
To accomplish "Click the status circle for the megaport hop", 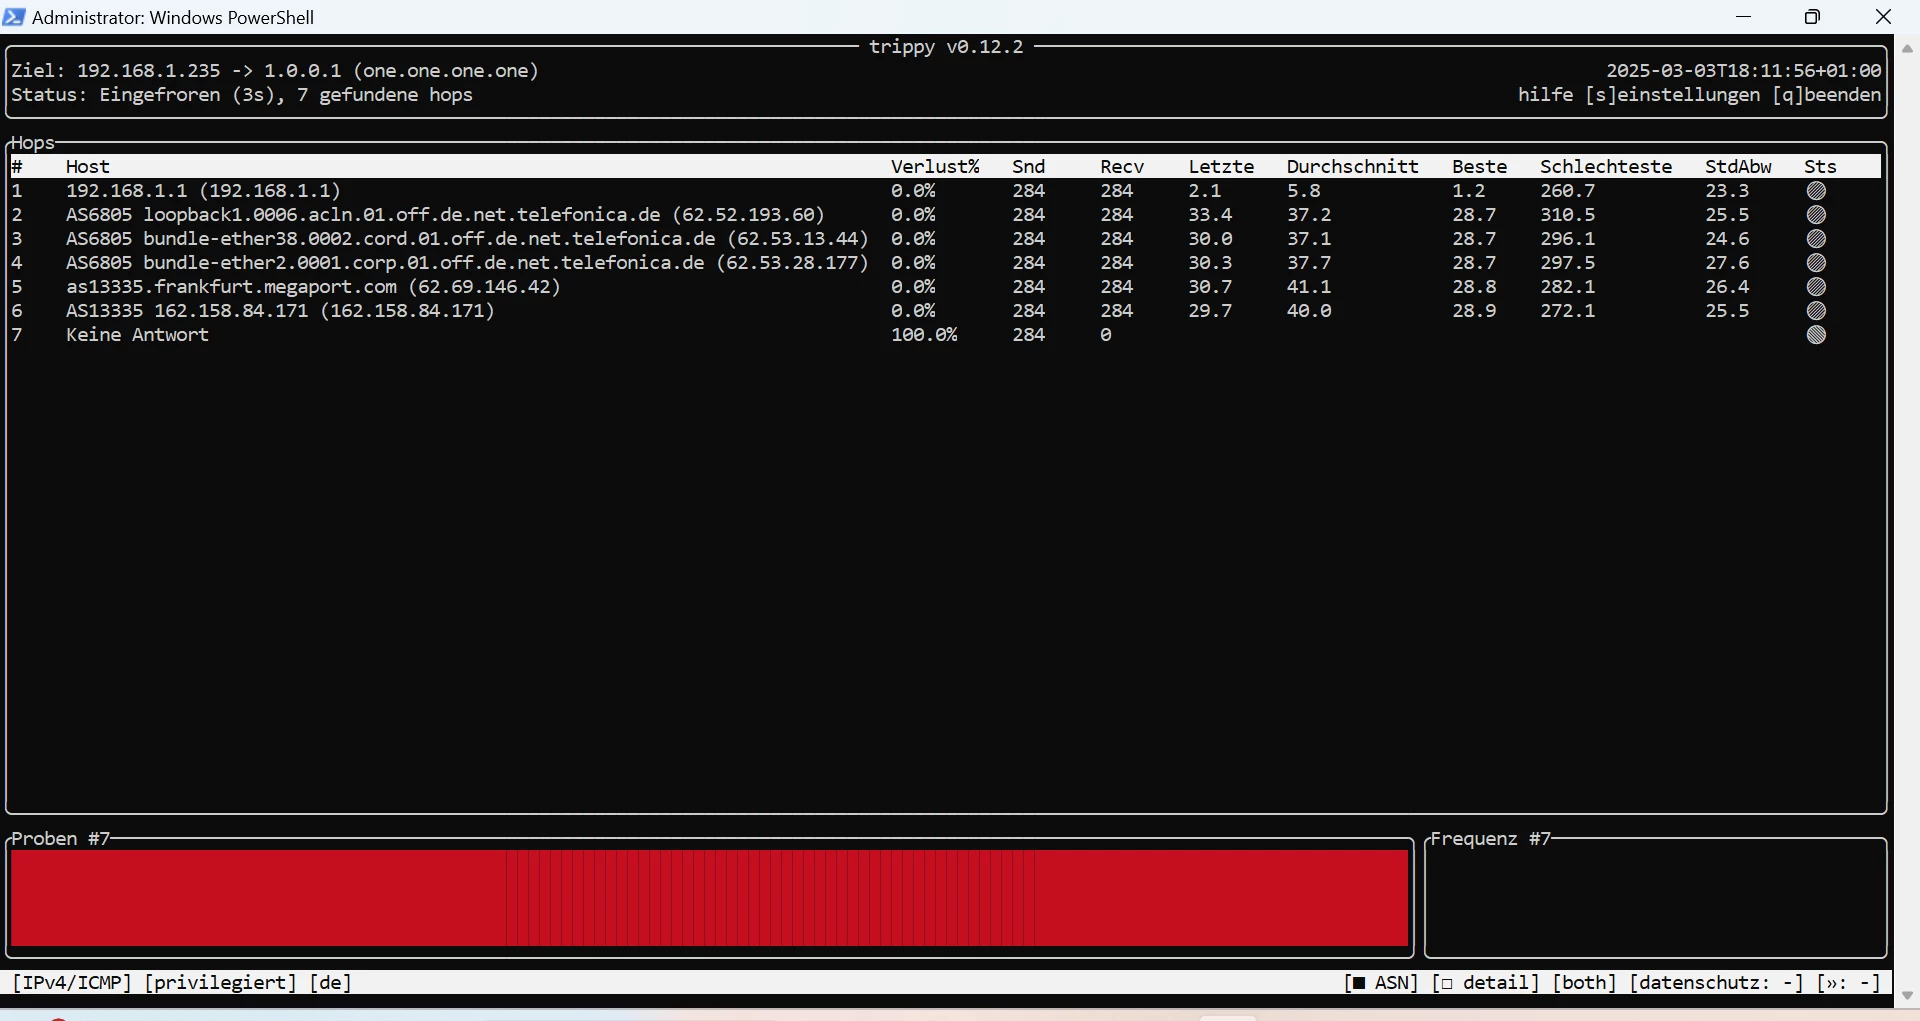I will 1817,287.
